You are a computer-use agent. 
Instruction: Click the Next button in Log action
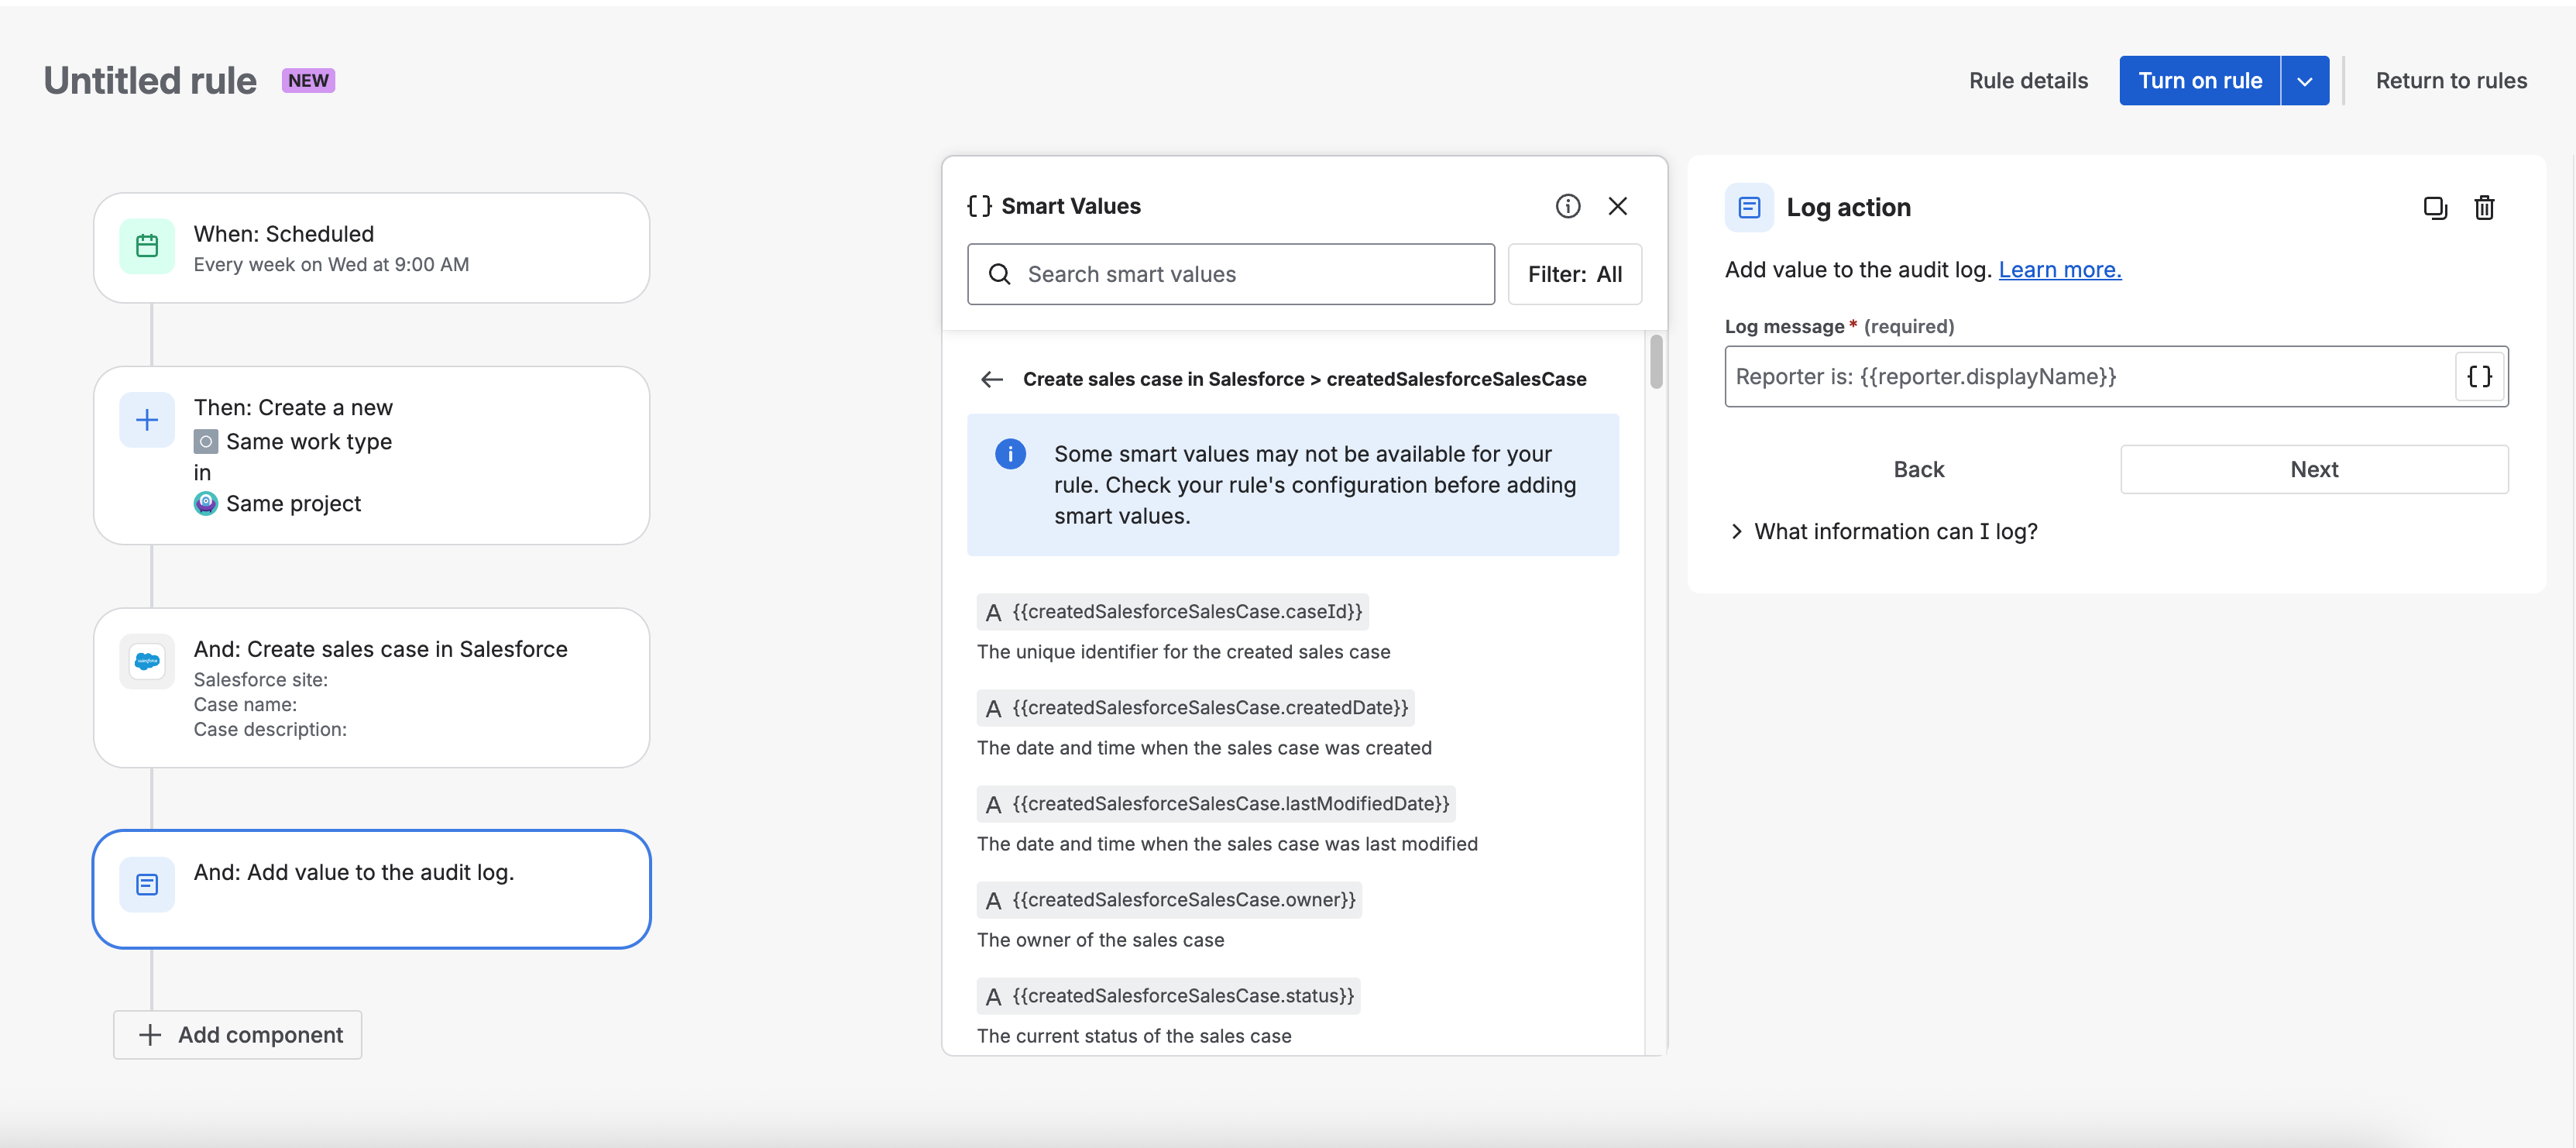pyautogui.click(x=2314, y=469)
